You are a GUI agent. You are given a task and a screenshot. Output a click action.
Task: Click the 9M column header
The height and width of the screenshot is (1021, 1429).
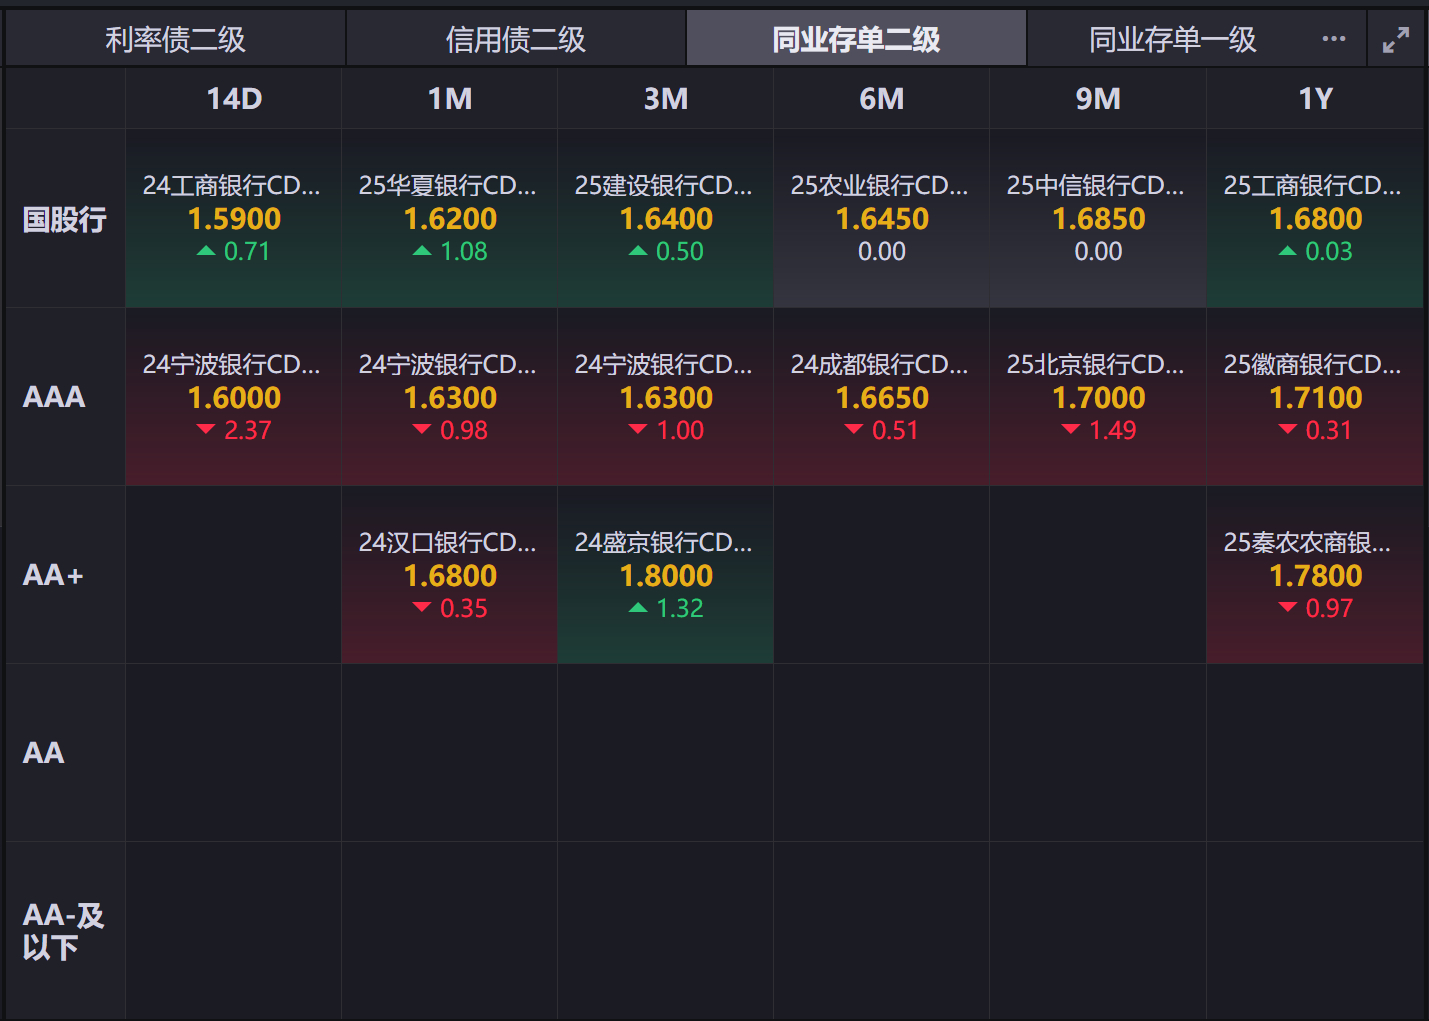coord(1098,99)
